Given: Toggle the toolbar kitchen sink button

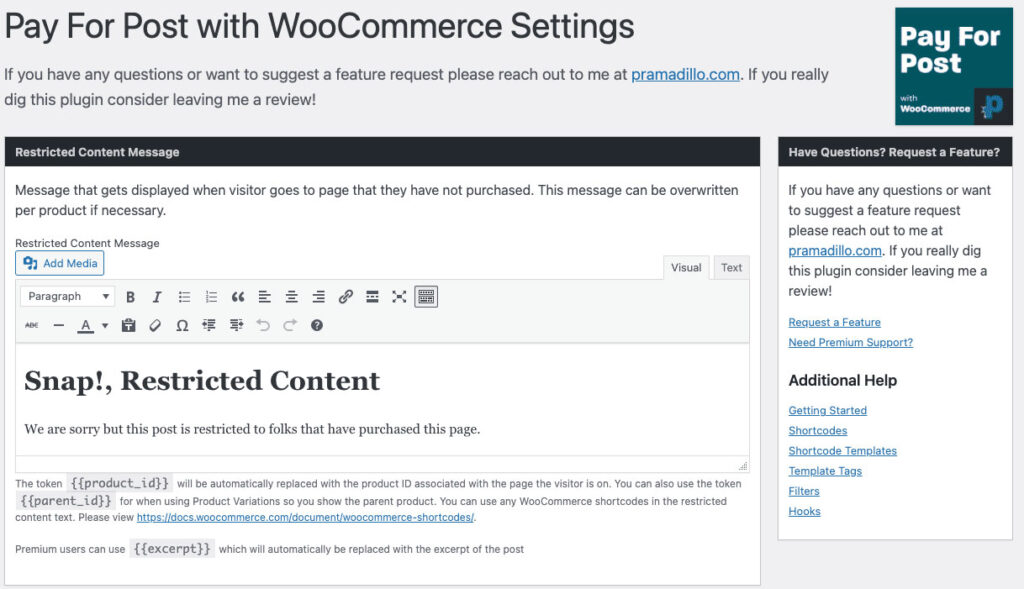Looking at the screenshot, I should pos(426,297).
